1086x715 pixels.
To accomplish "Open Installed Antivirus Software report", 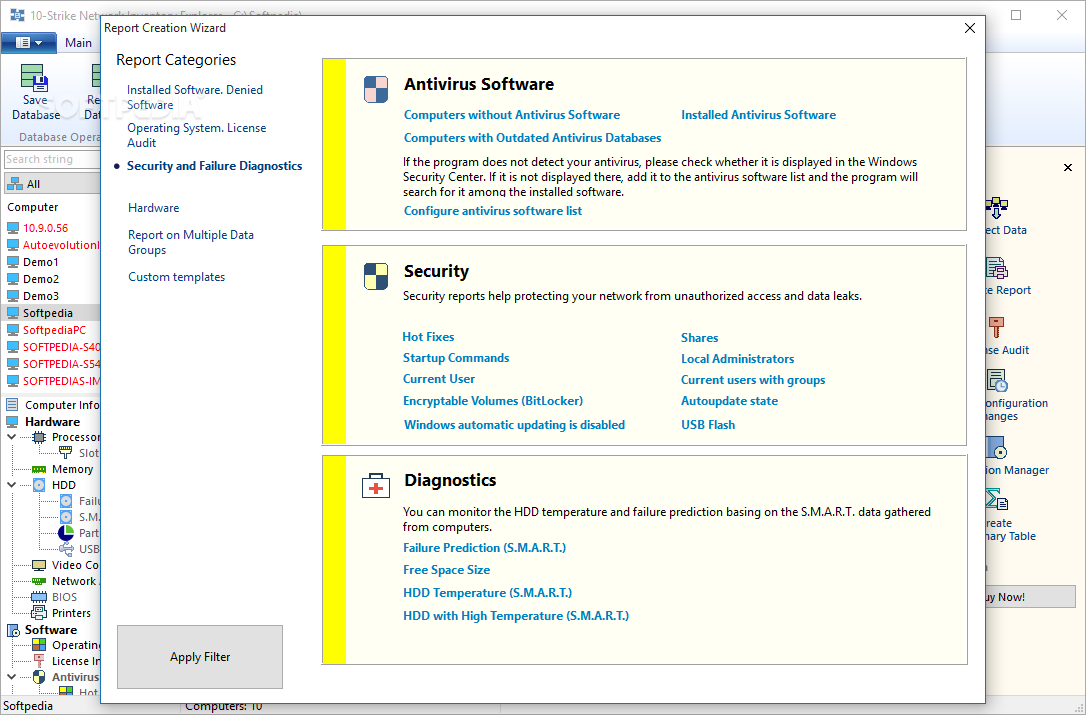I will (758, 115).
